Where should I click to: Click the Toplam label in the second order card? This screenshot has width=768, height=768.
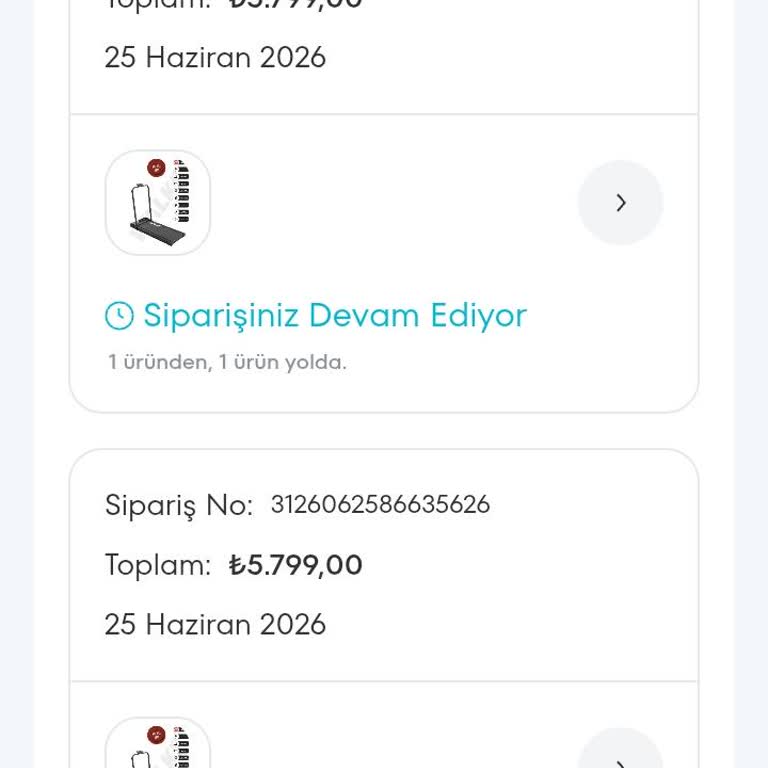[158, 565]
